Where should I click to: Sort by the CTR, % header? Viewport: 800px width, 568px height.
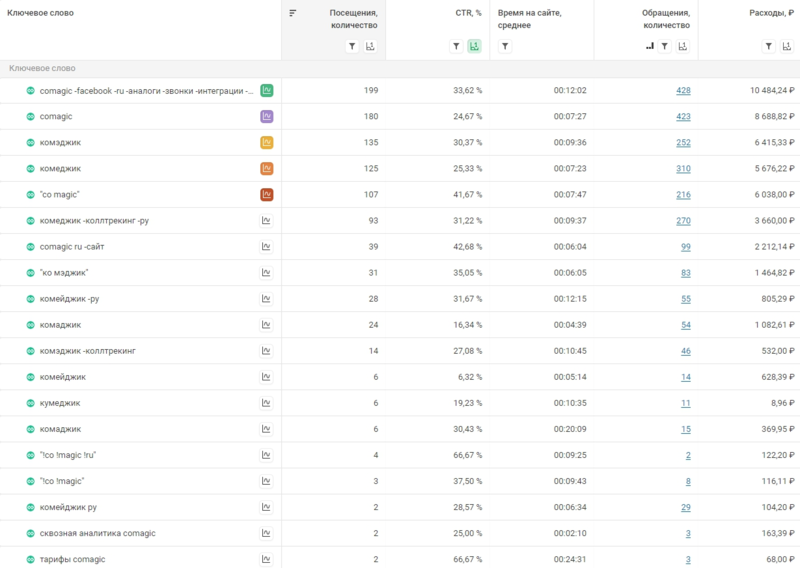[468, 13]
